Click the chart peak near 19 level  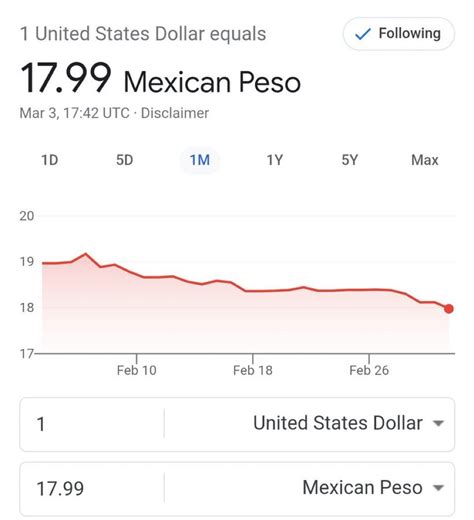(x=86, y=254)
